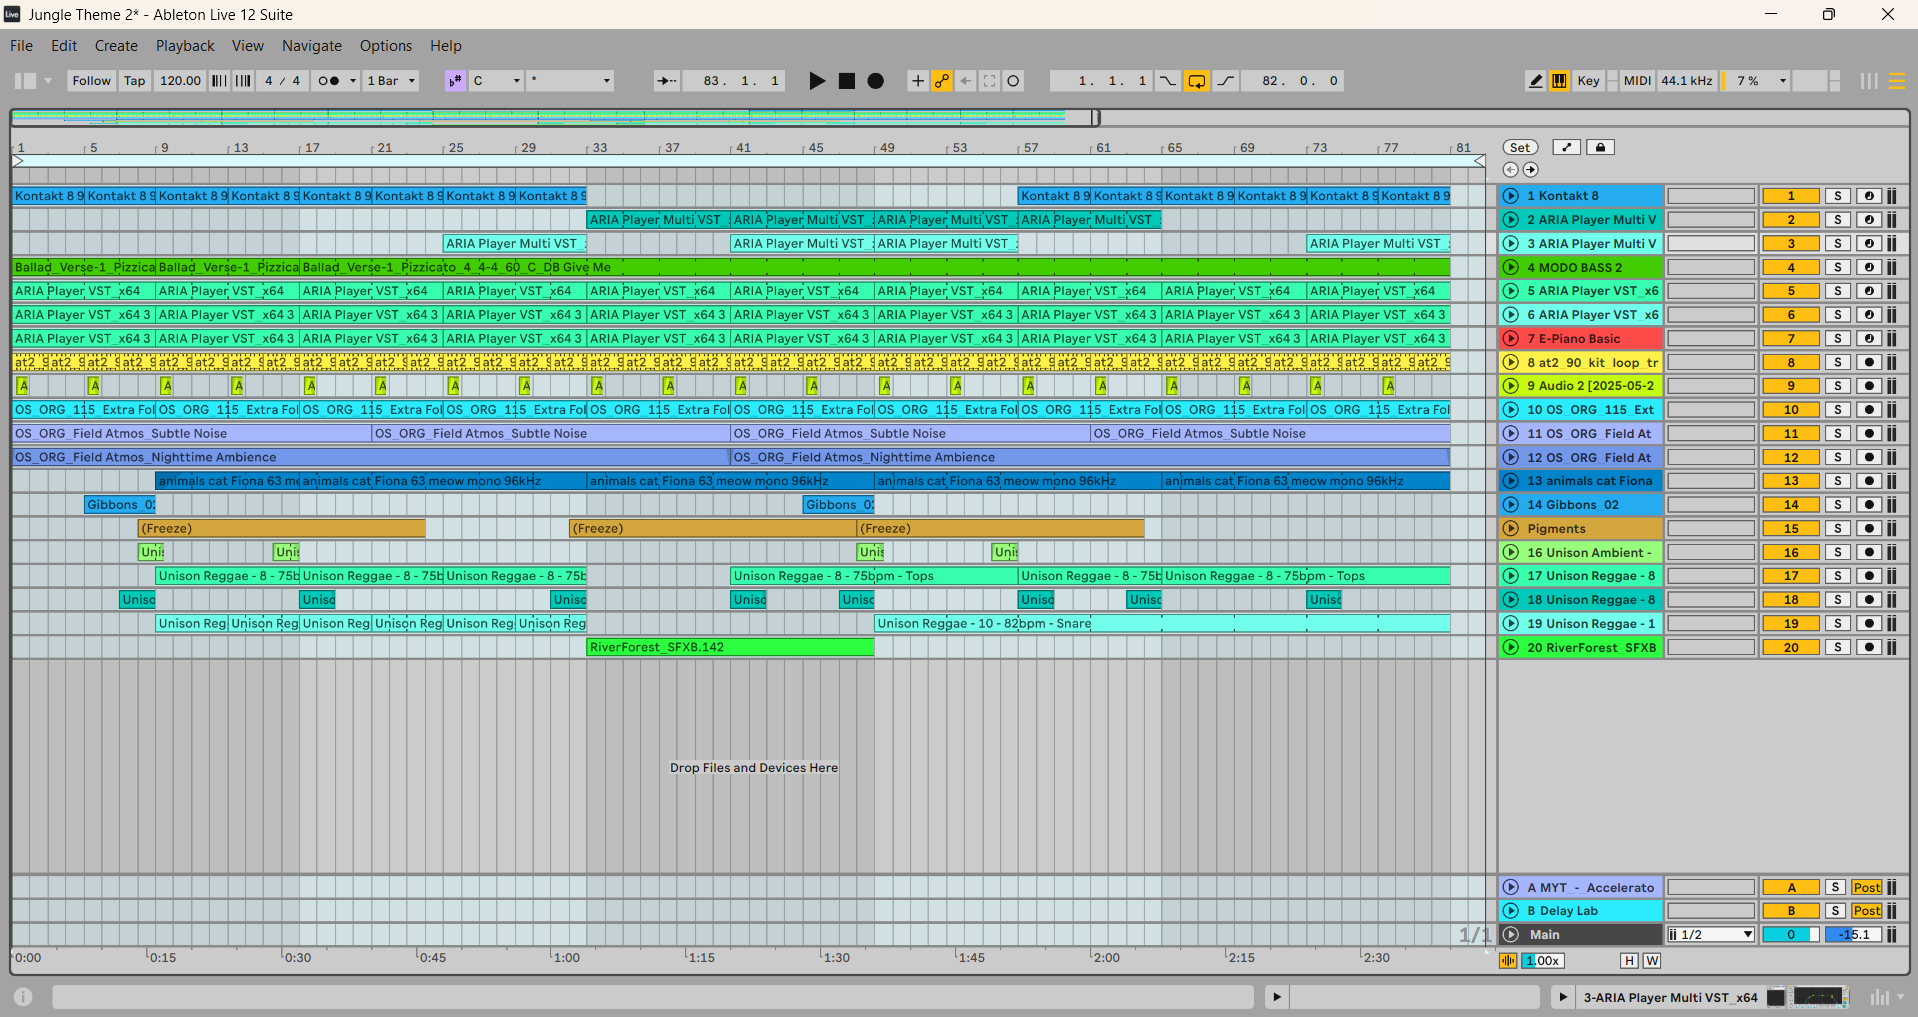This screenshot has height=1017, width=1918.
Task: Click the Set locator button
Action: (x=1520, y=147)
